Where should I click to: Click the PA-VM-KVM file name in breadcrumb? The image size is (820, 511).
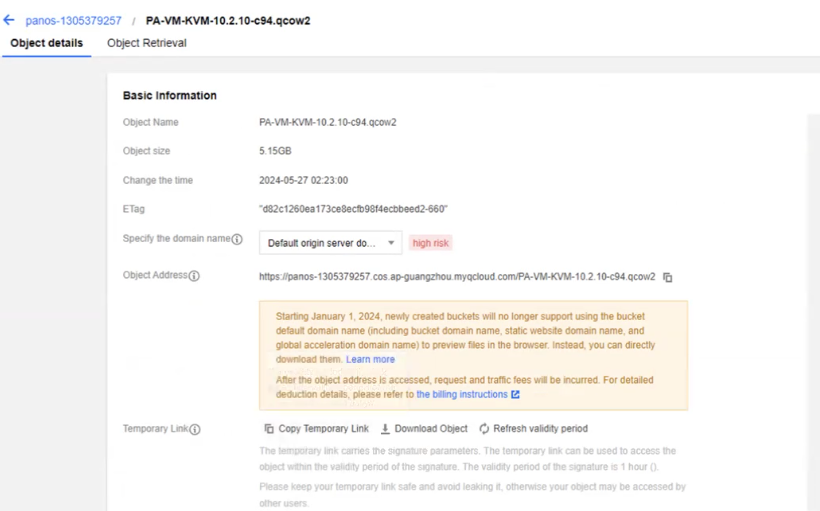point(228,21)
